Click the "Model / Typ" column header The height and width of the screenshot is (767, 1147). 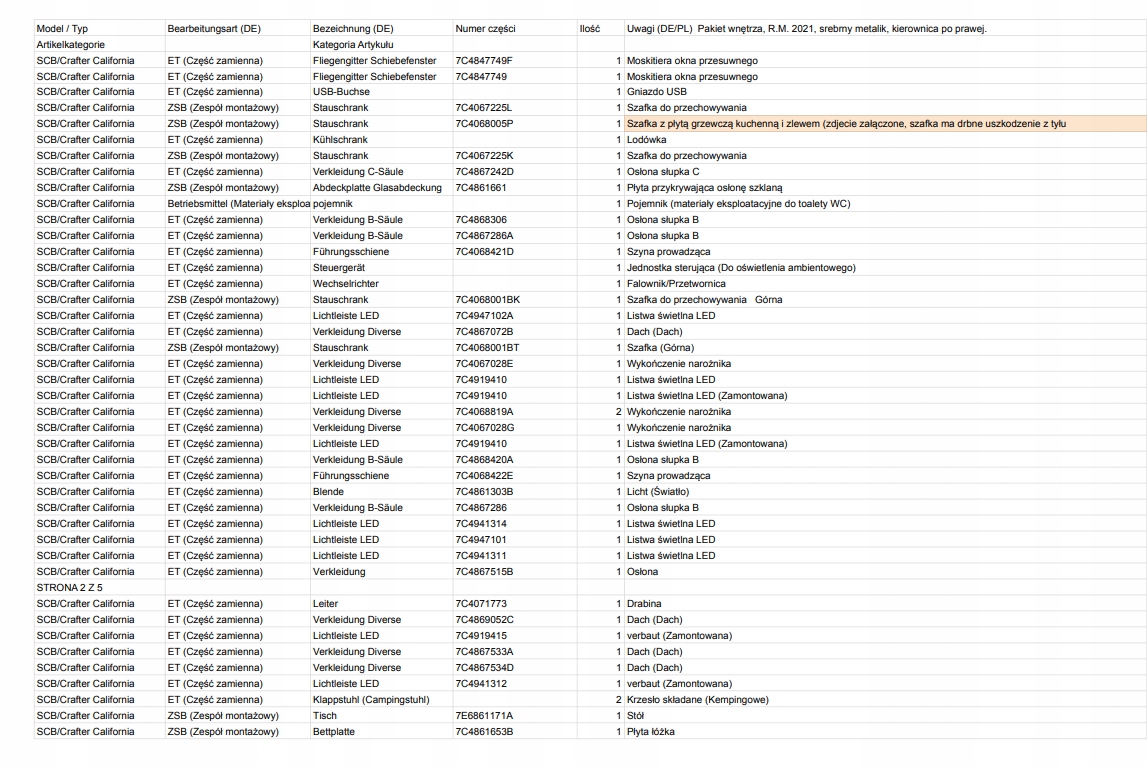(x=62, y=28)
